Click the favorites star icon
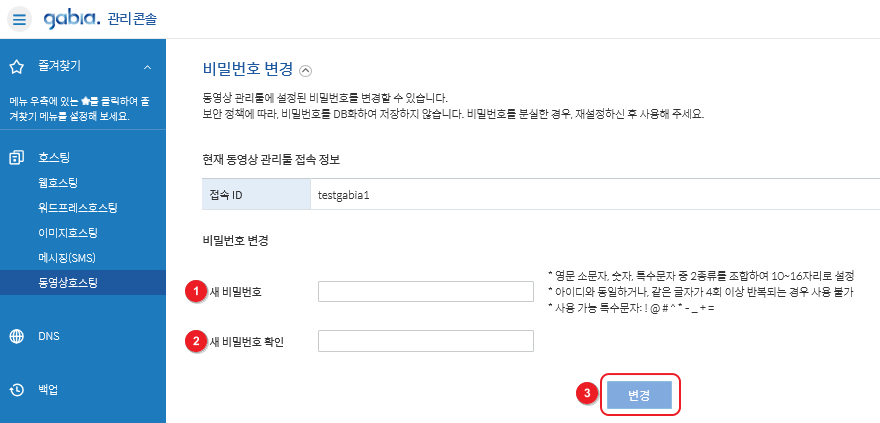880x423 pixels. 17,67
